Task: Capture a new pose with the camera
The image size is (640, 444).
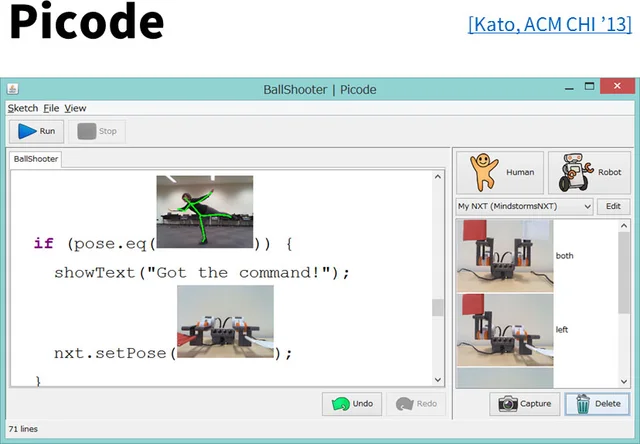Action: [524, 404]
